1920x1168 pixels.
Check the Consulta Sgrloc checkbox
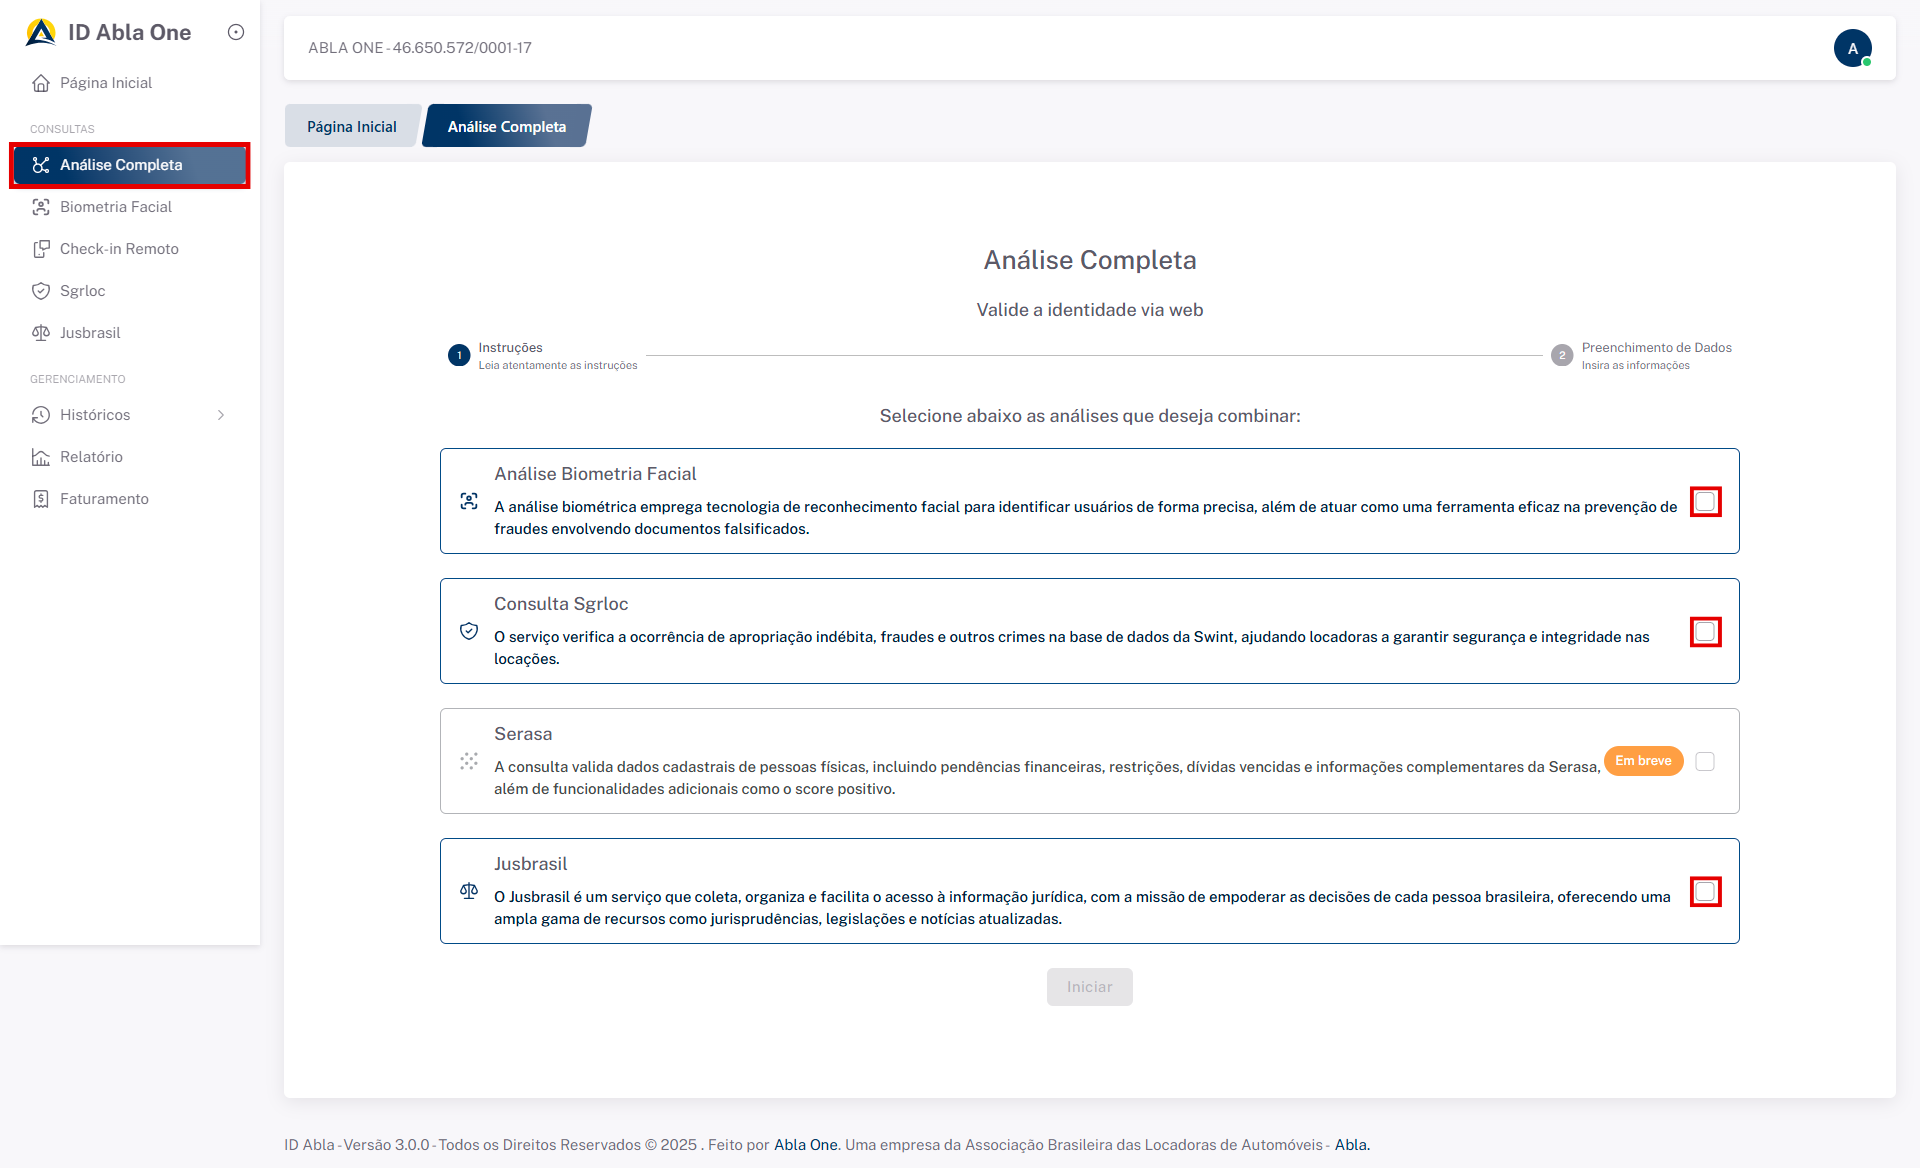[1705, 632]
